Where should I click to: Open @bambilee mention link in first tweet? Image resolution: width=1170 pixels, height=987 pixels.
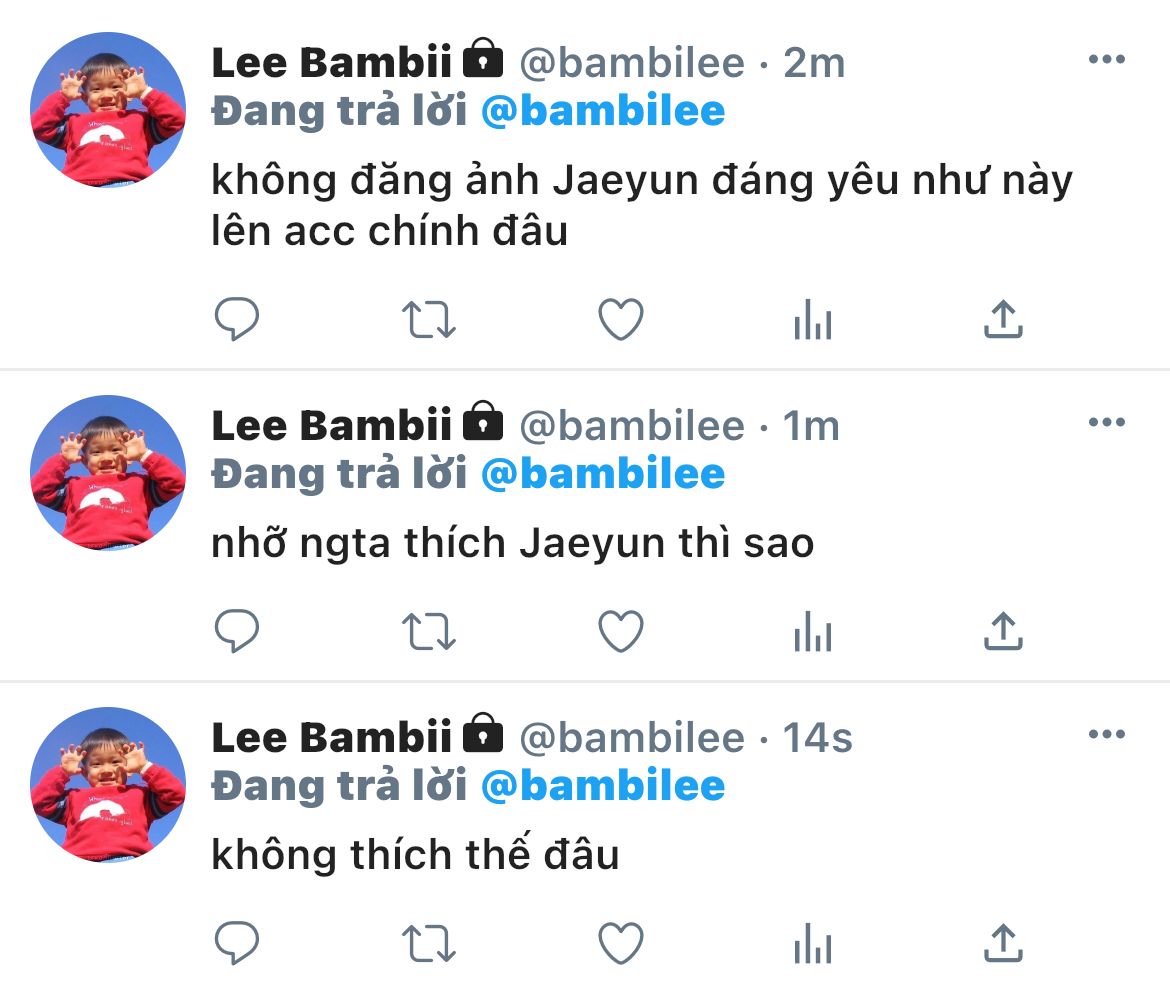[x=603, y=111]
